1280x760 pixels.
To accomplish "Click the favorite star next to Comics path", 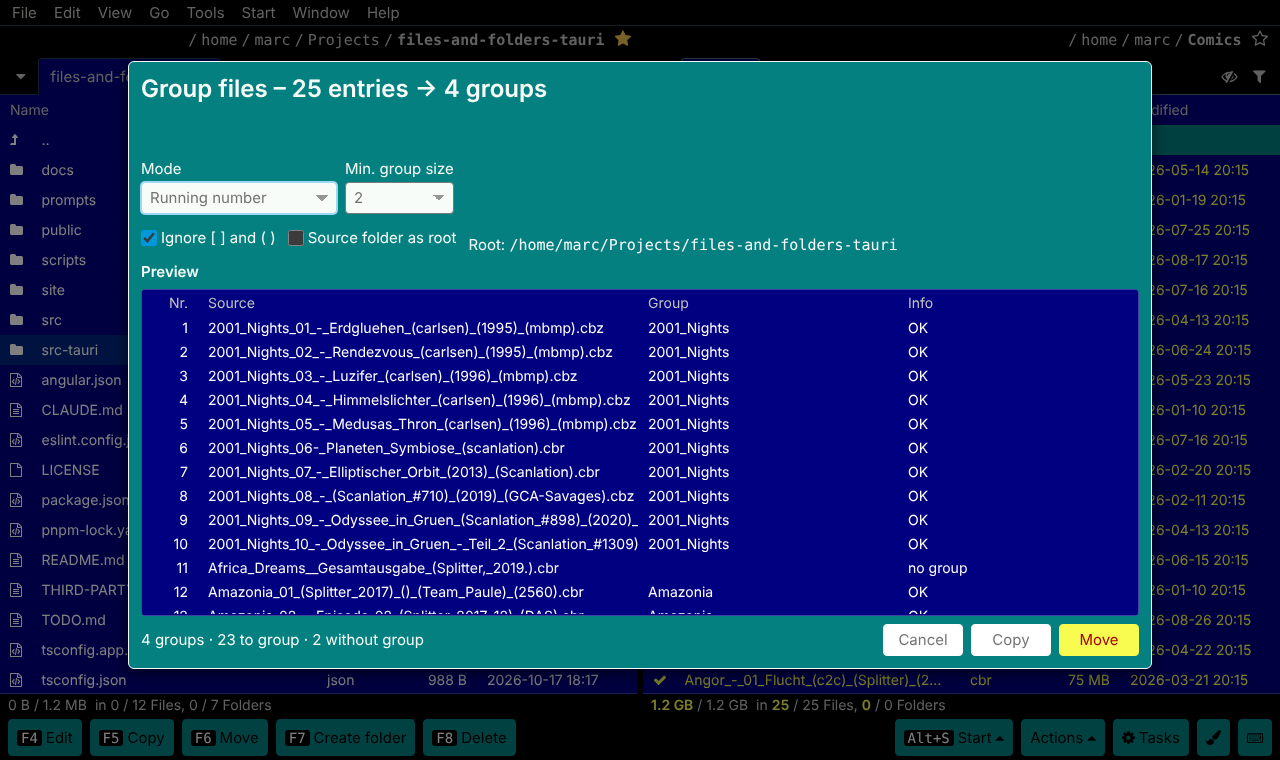I will point(1260,39).
